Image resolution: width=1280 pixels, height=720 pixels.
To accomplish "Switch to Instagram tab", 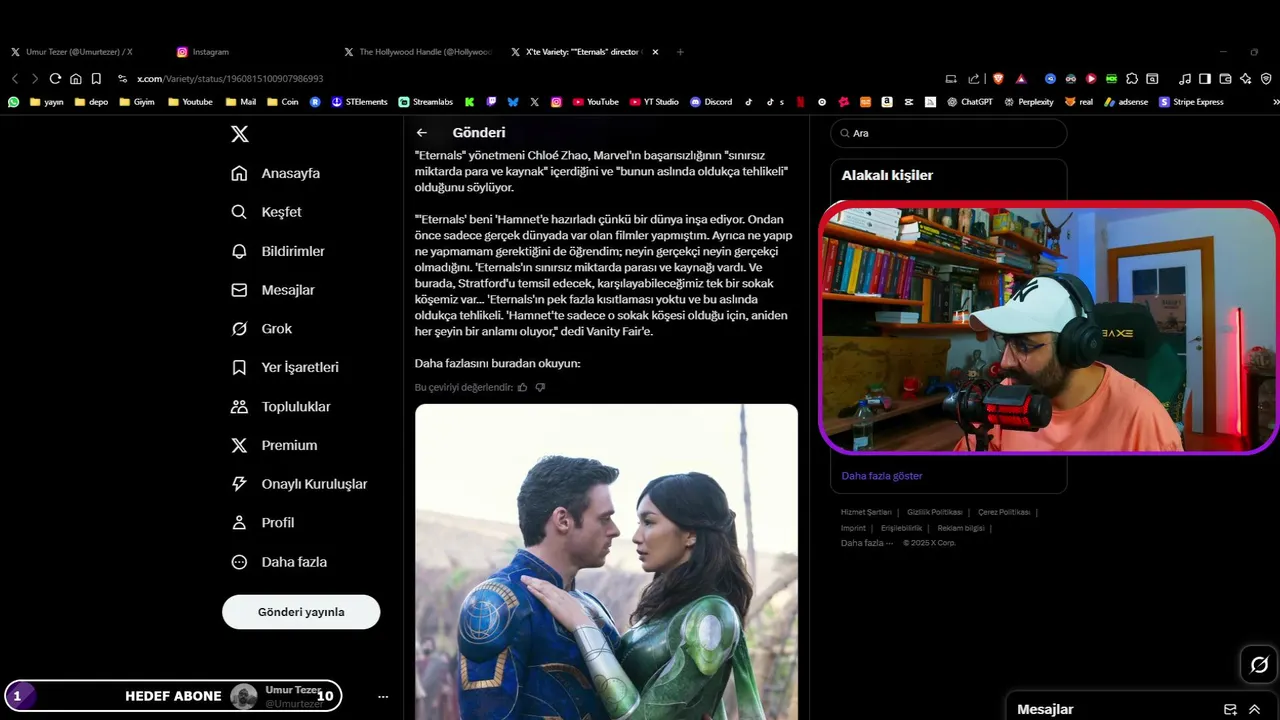I will click(x=203, y=52).
